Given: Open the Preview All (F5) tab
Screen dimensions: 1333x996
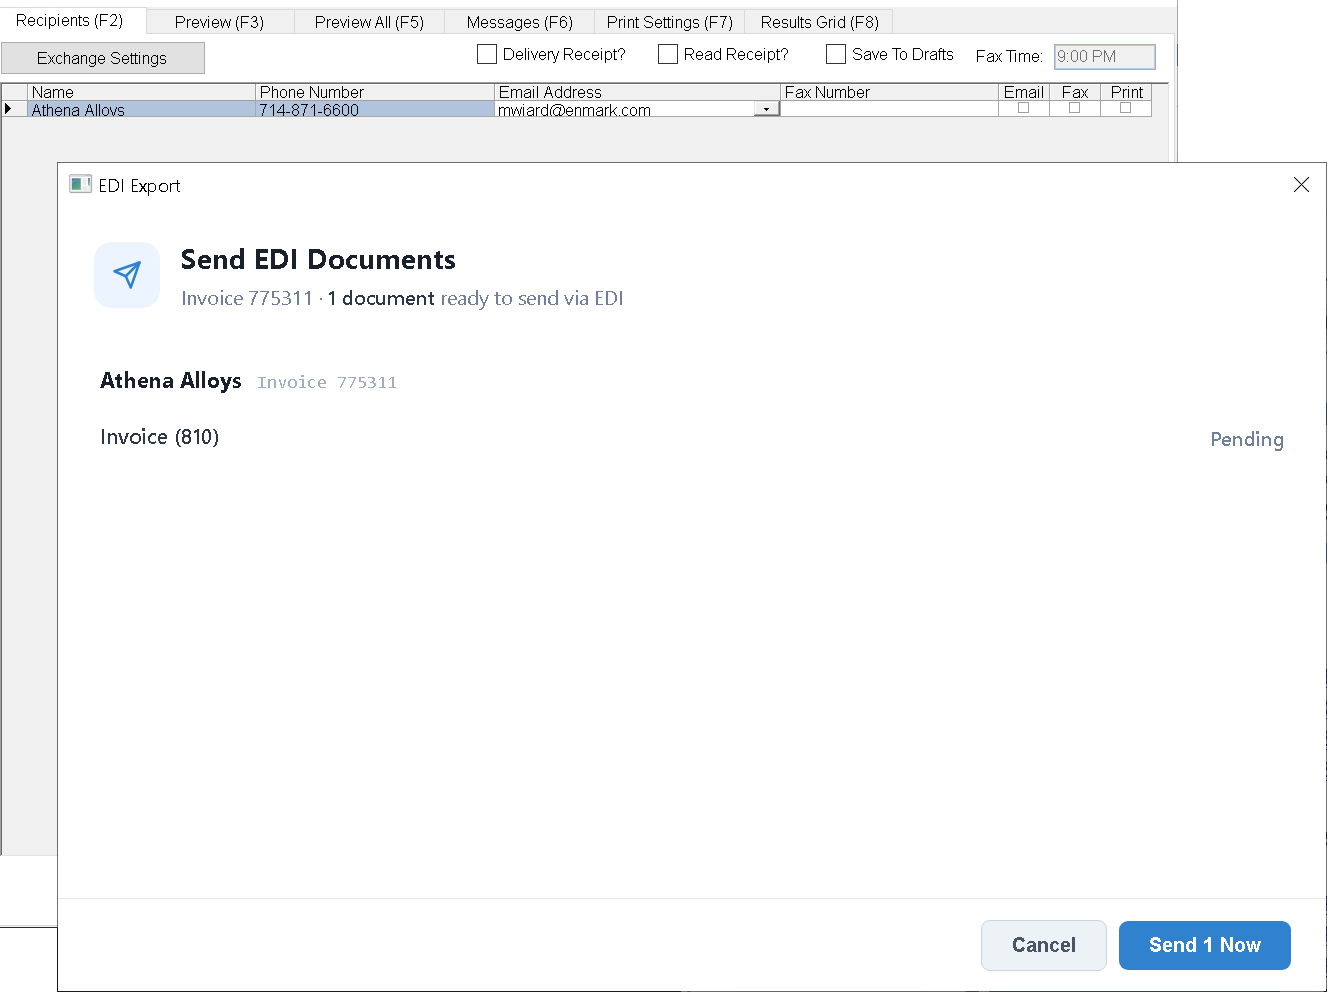Looking at the screenshot, I should coord(369,22).
